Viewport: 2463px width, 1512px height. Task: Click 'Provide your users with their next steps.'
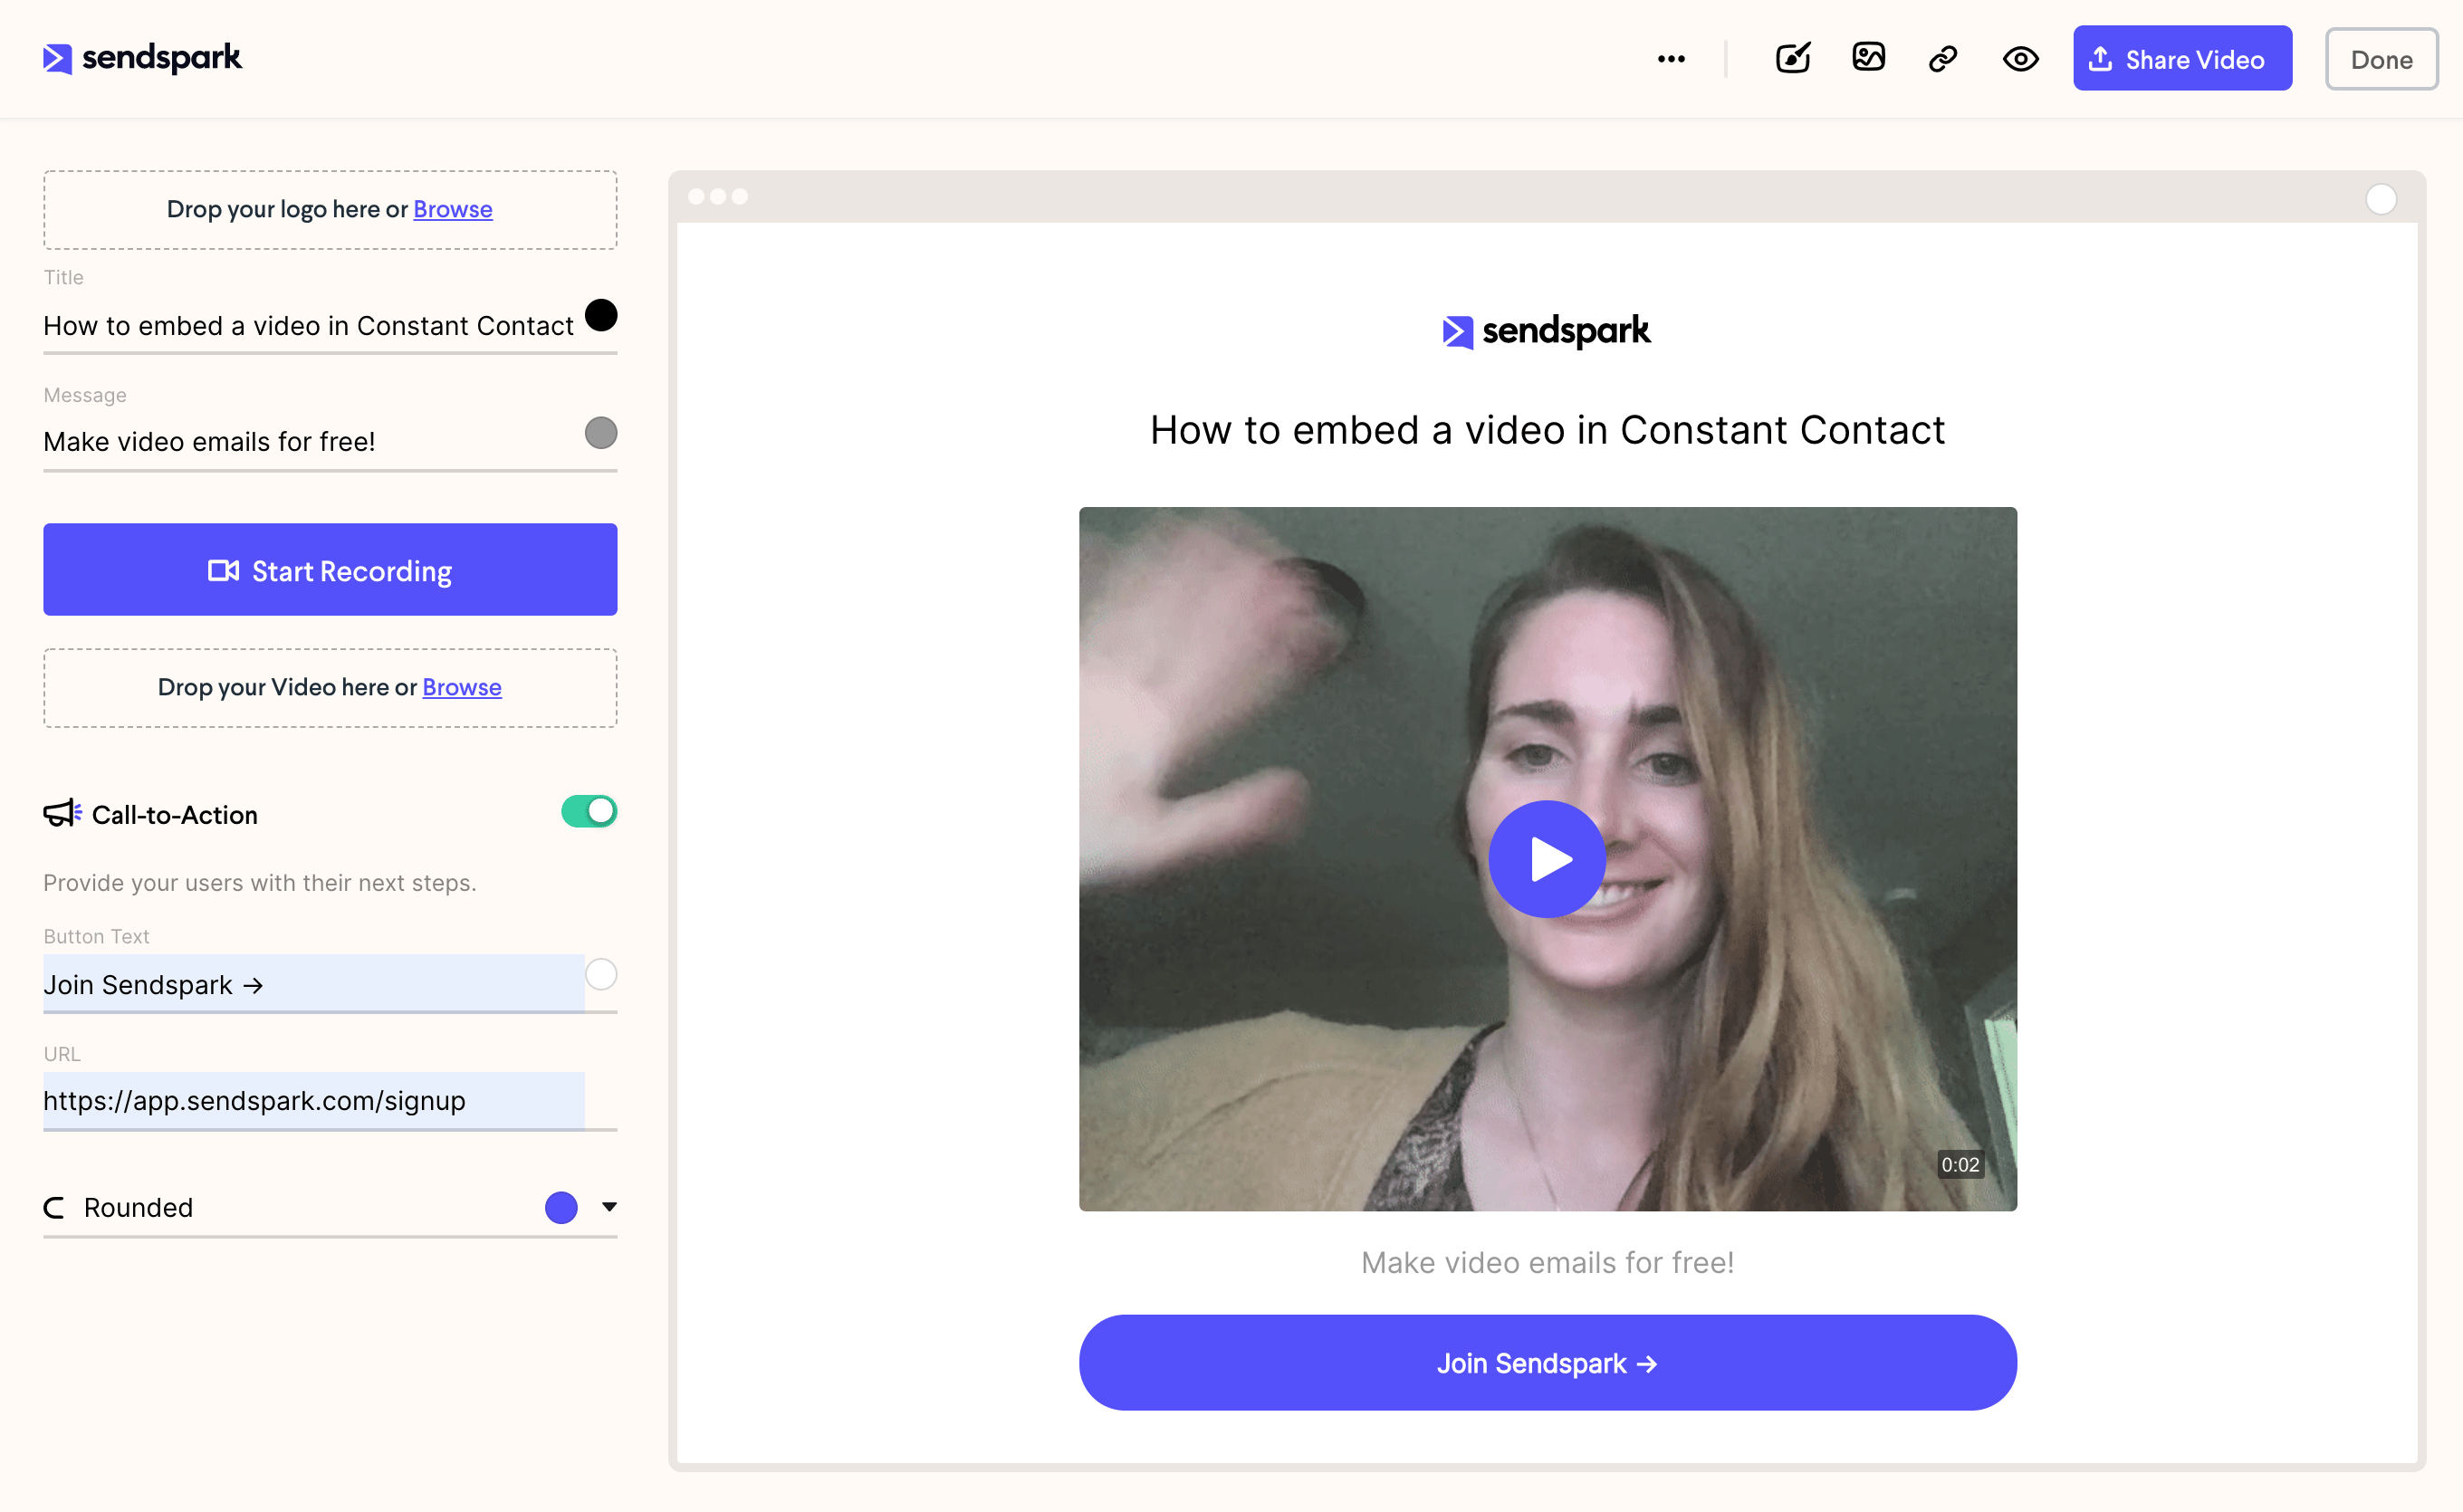(x=260, y=883)
